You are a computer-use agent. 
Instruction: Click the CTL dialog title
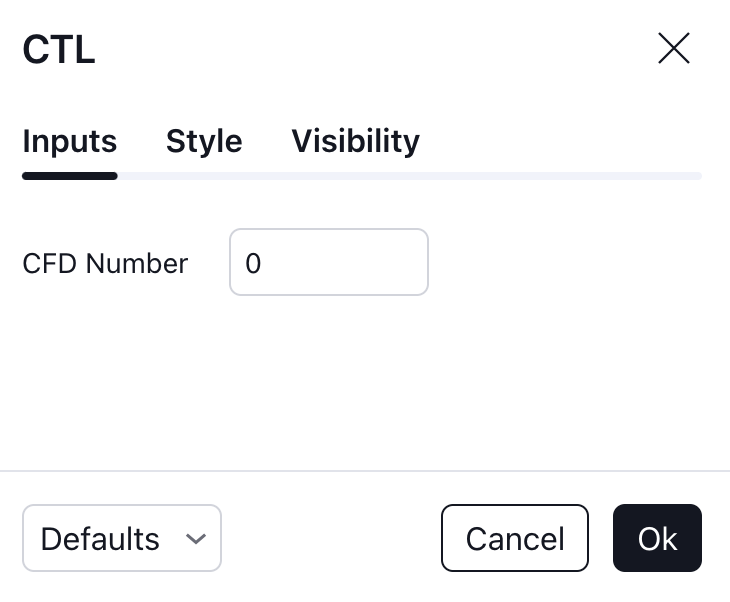(x=59, y=49)
